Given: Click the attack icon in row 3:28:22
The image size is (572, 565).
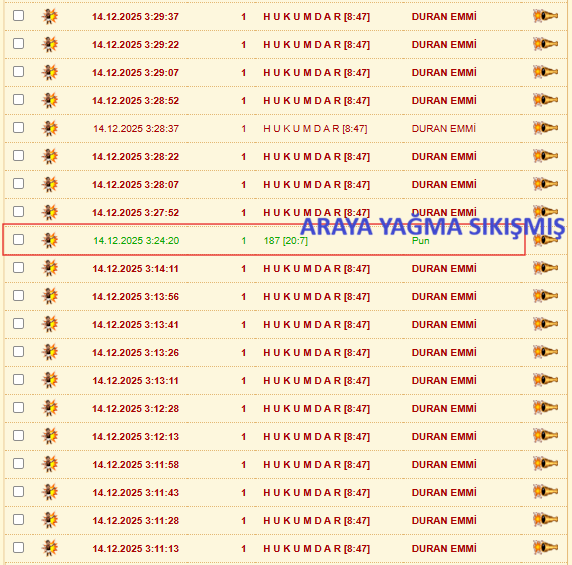Looking at the screenshot, I should (x=50, y=156).
